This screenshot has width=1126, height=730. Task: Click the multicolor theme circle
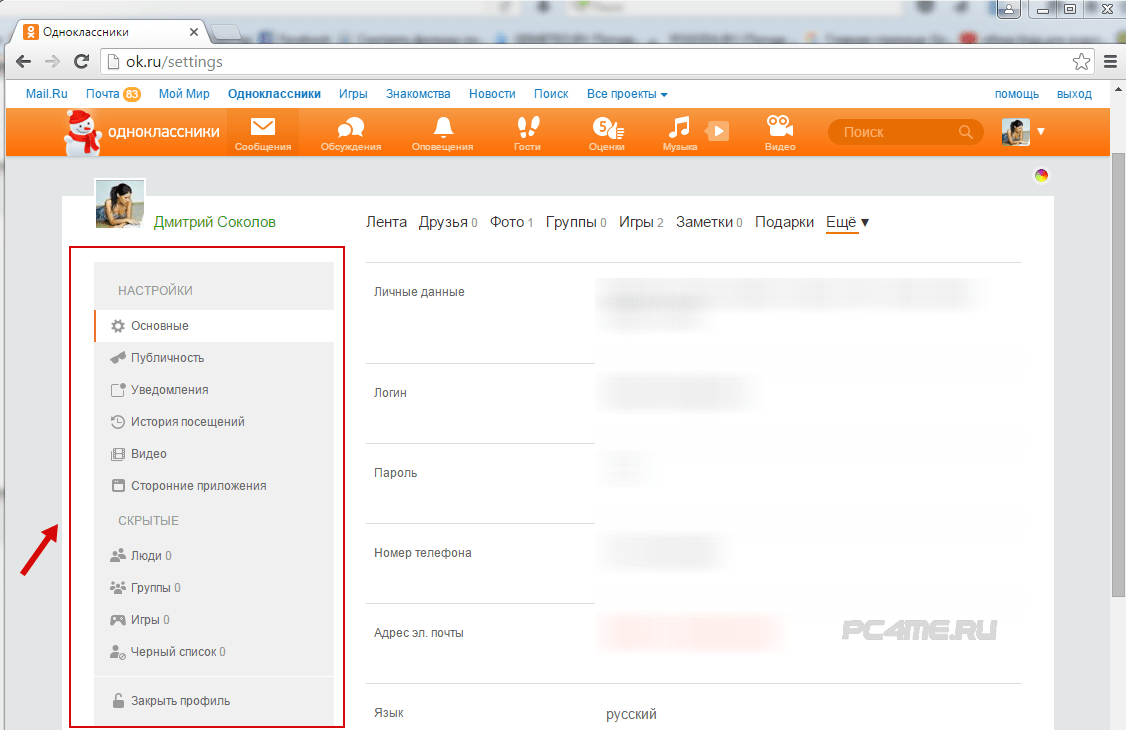(1041, 176)
